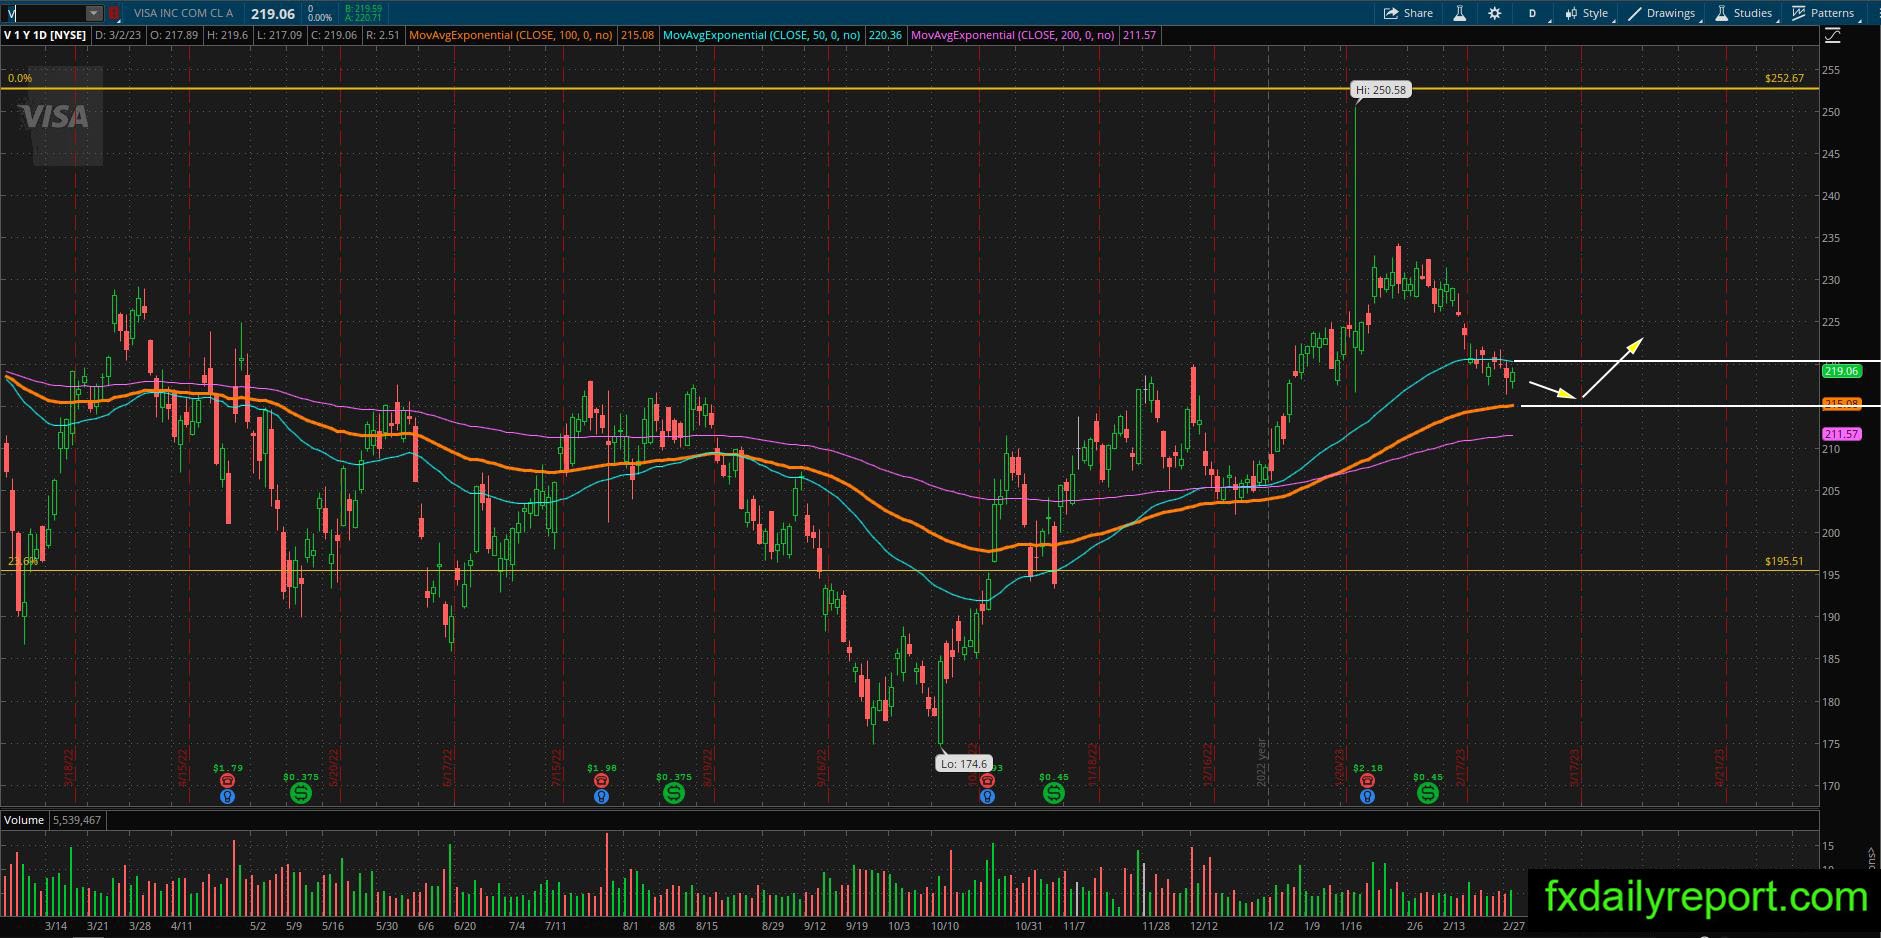Click the high value H: 219.6
The image size is (1881, 938).
[227, 35]
